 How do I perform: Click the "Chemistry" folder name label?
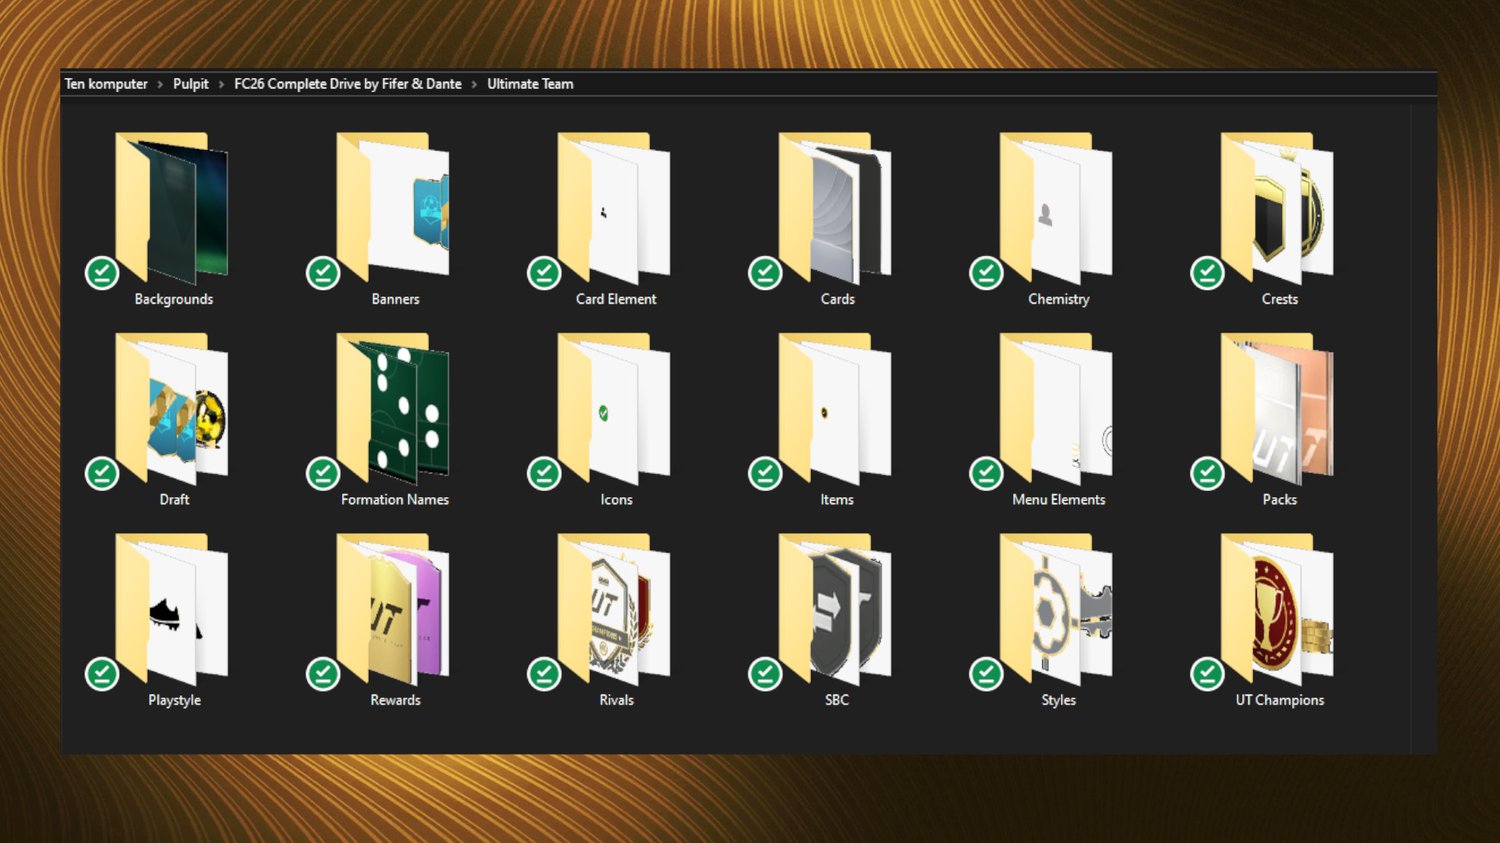click(x=1059, y=299)
